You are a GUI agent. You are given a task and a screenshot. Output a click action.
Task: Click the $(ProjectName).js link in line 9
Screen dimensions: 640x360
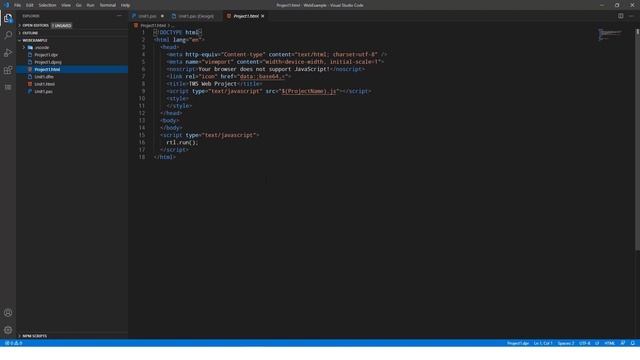point(309,91)
